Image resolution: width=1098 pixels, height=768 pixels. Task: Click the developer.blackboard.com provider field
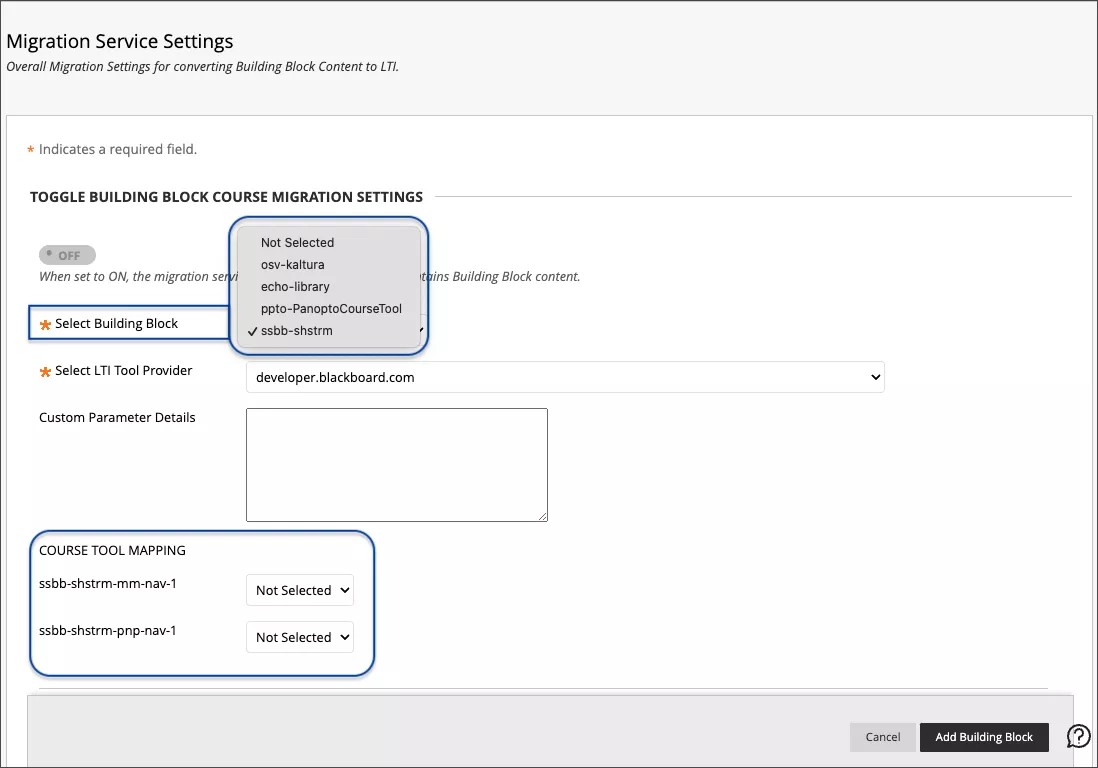tap(564, 377)
